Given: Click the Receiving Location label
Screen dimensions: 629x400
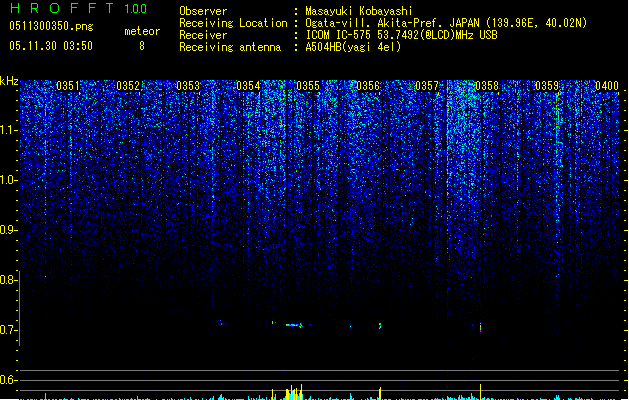Looking at the screenshot, I should (x=233, y=23).
